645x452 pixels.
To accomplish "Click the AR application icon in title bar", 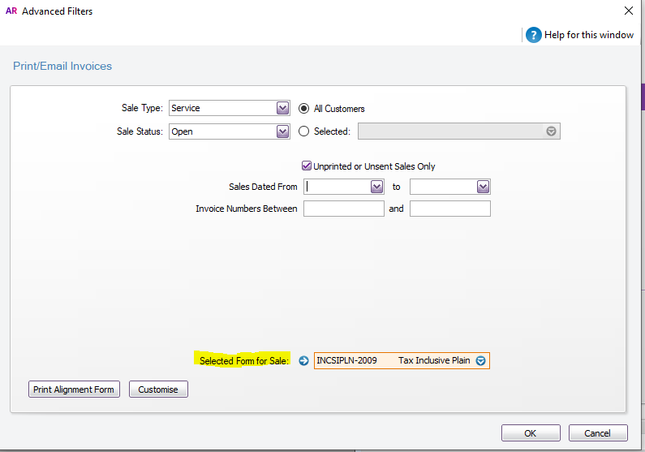I will (10, 10).
